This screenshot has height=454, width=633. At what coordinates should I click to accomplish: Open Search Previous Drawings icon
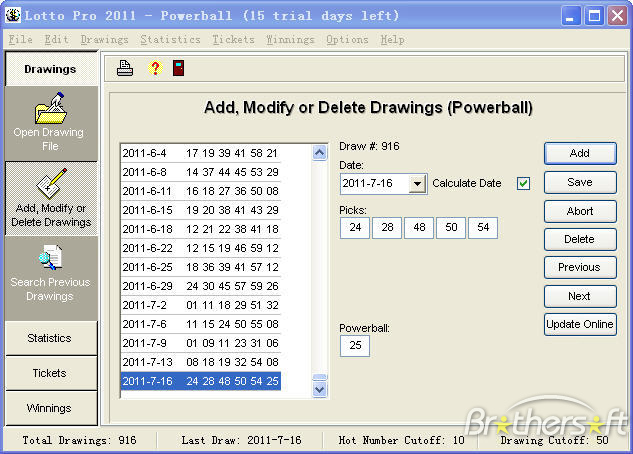[50, 257]
